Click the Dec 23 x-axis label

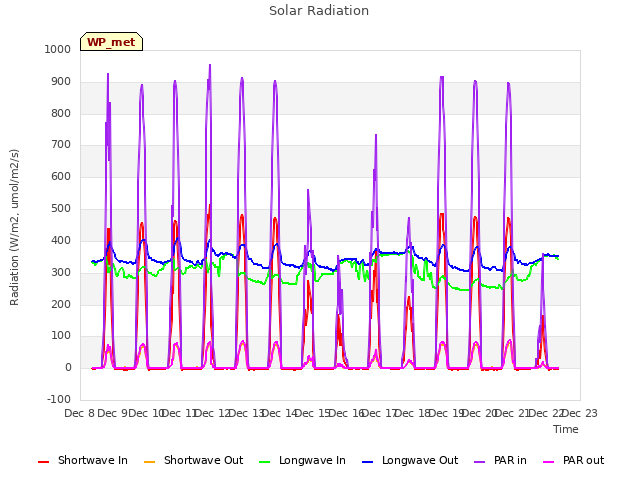(580, 413)
